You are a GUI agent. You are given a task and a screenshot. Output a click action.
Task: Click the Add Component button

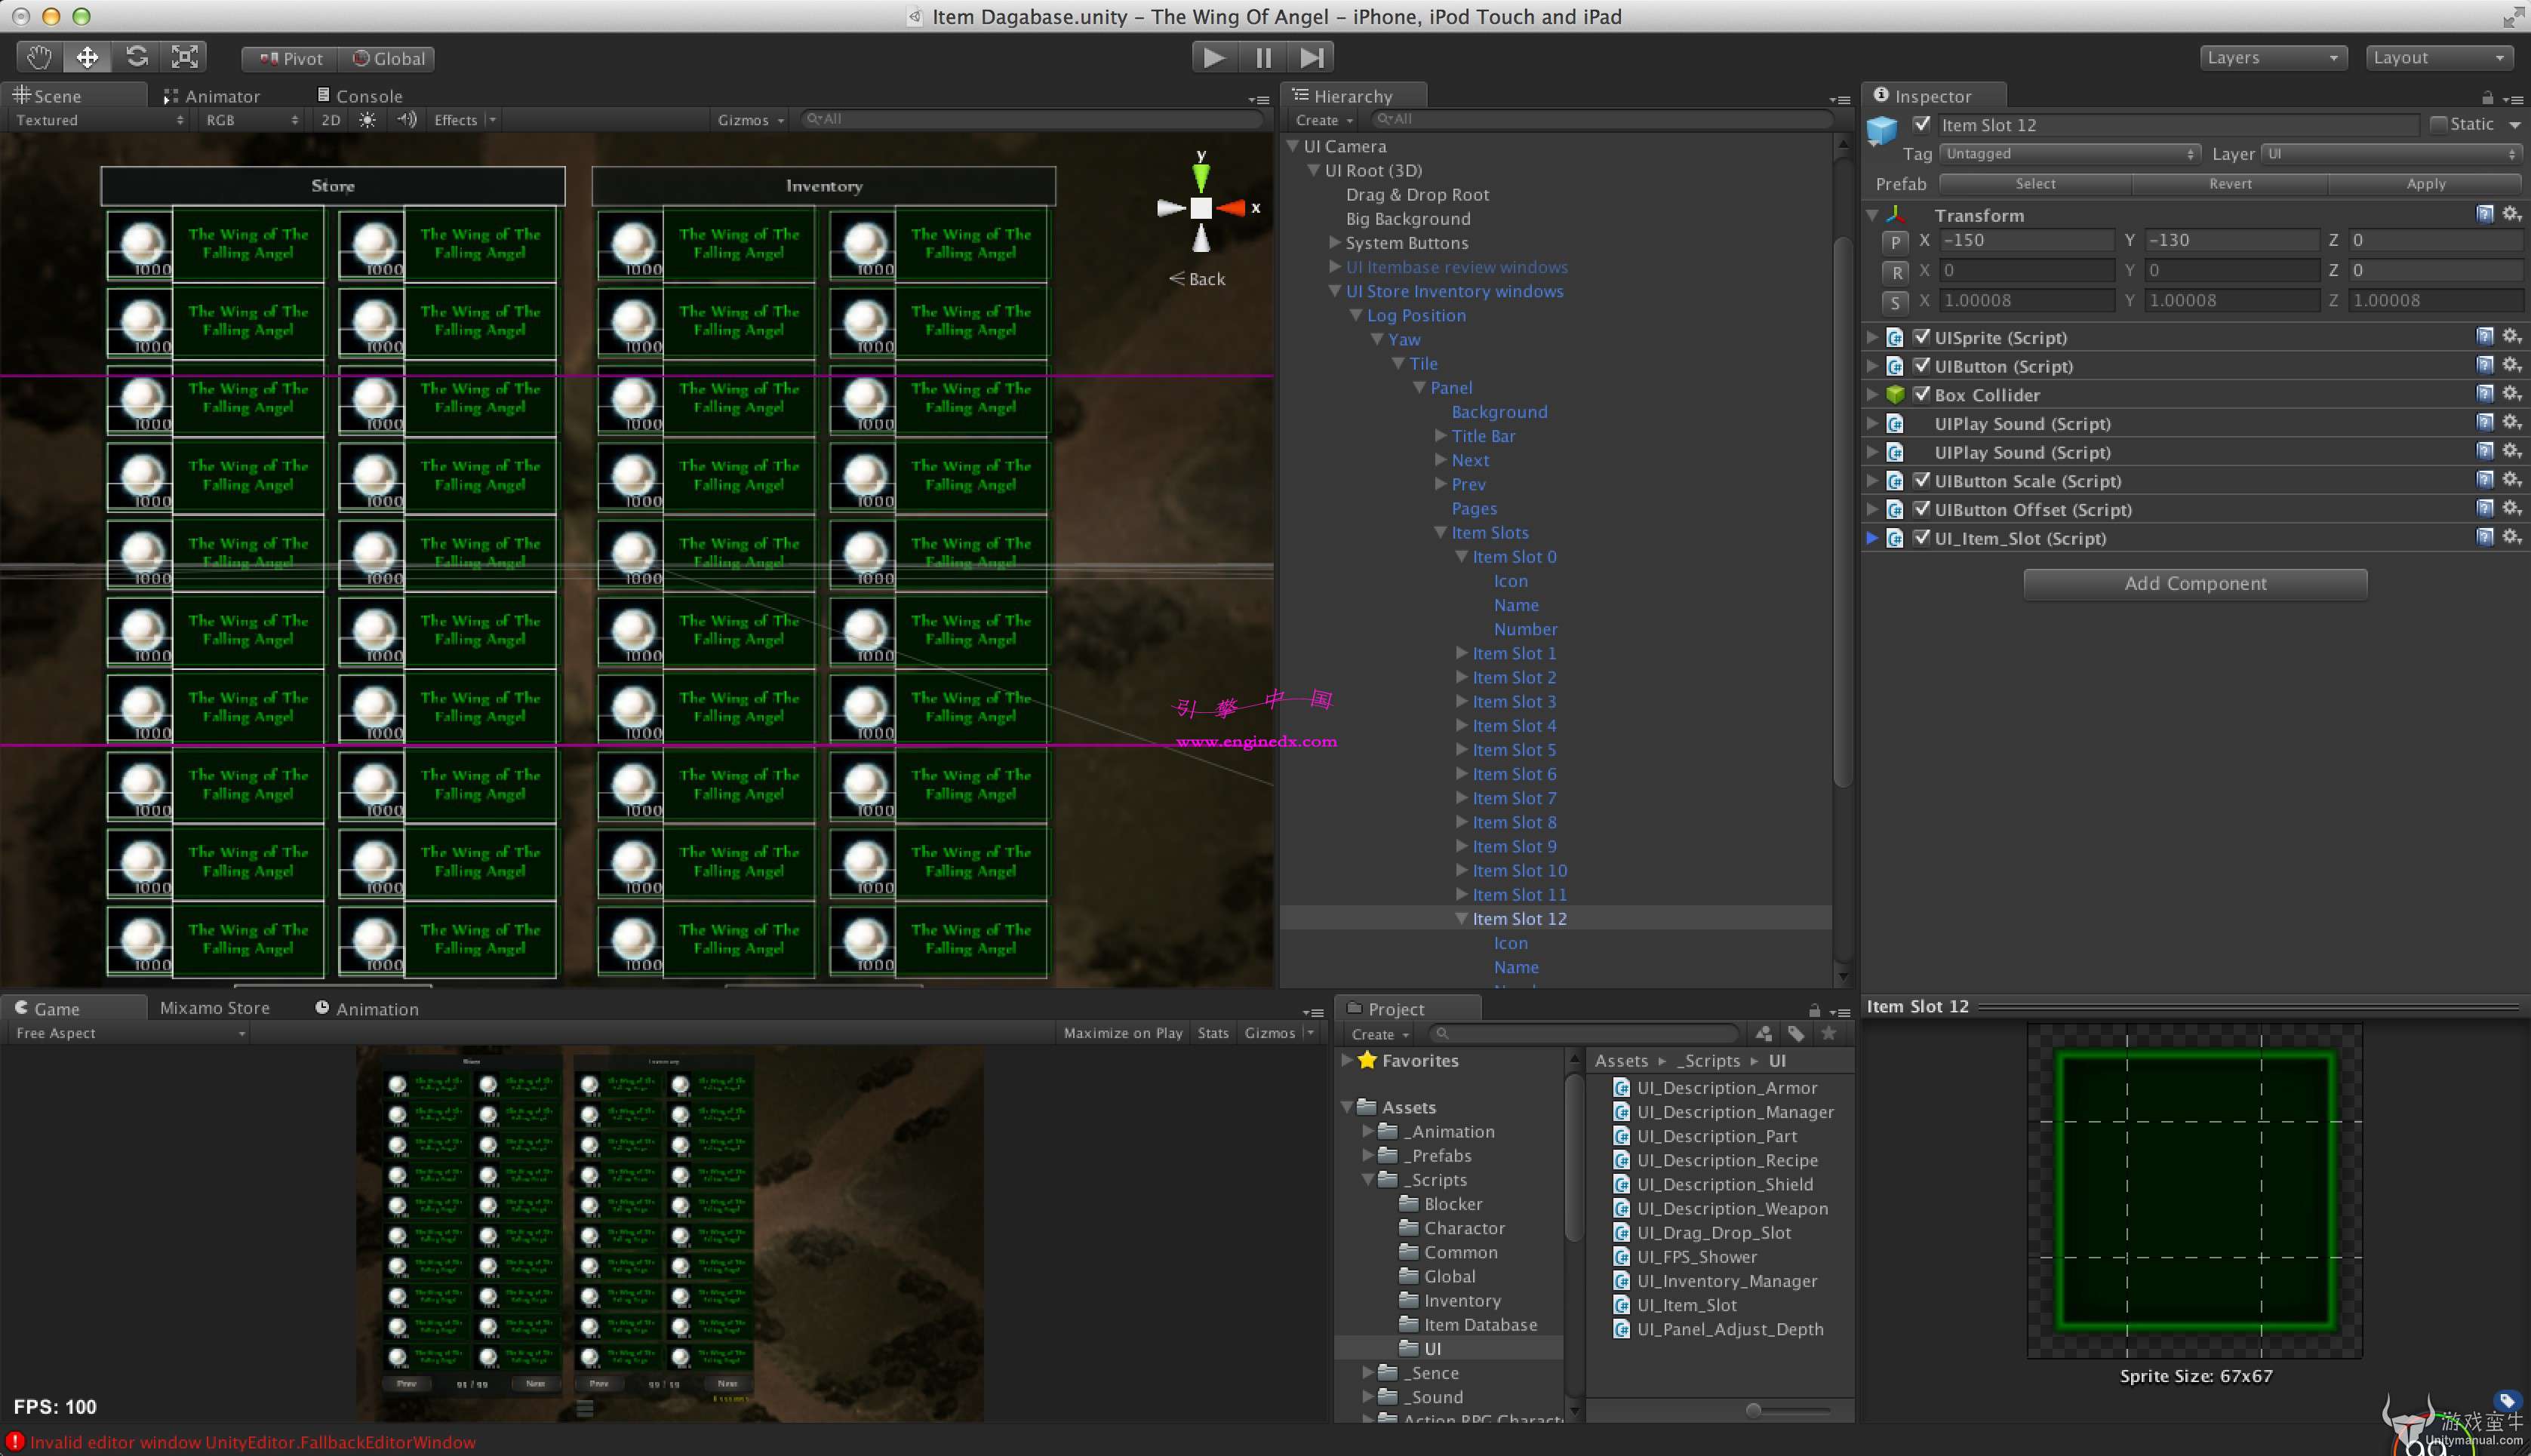2195,584
